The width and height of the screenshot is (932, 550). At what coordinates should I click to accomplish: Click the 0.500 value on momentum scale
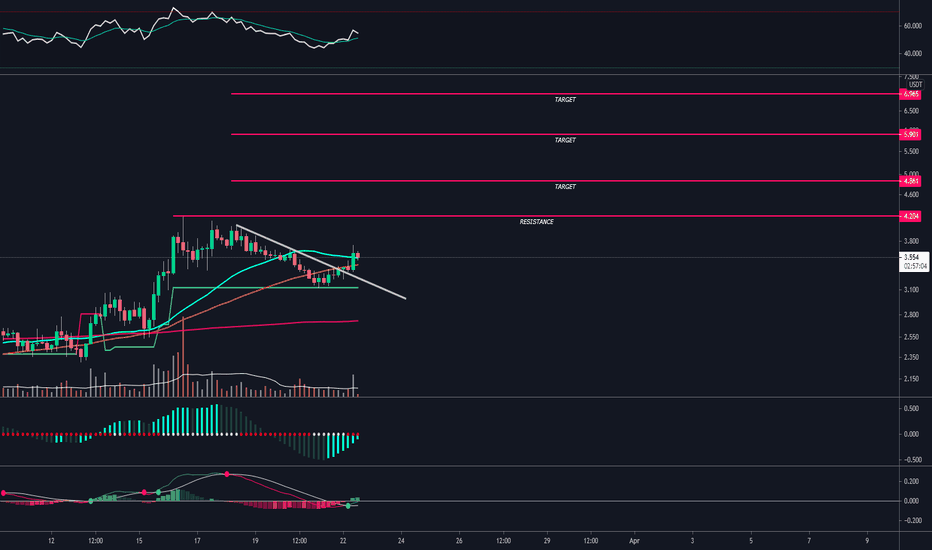pos(911,408)
